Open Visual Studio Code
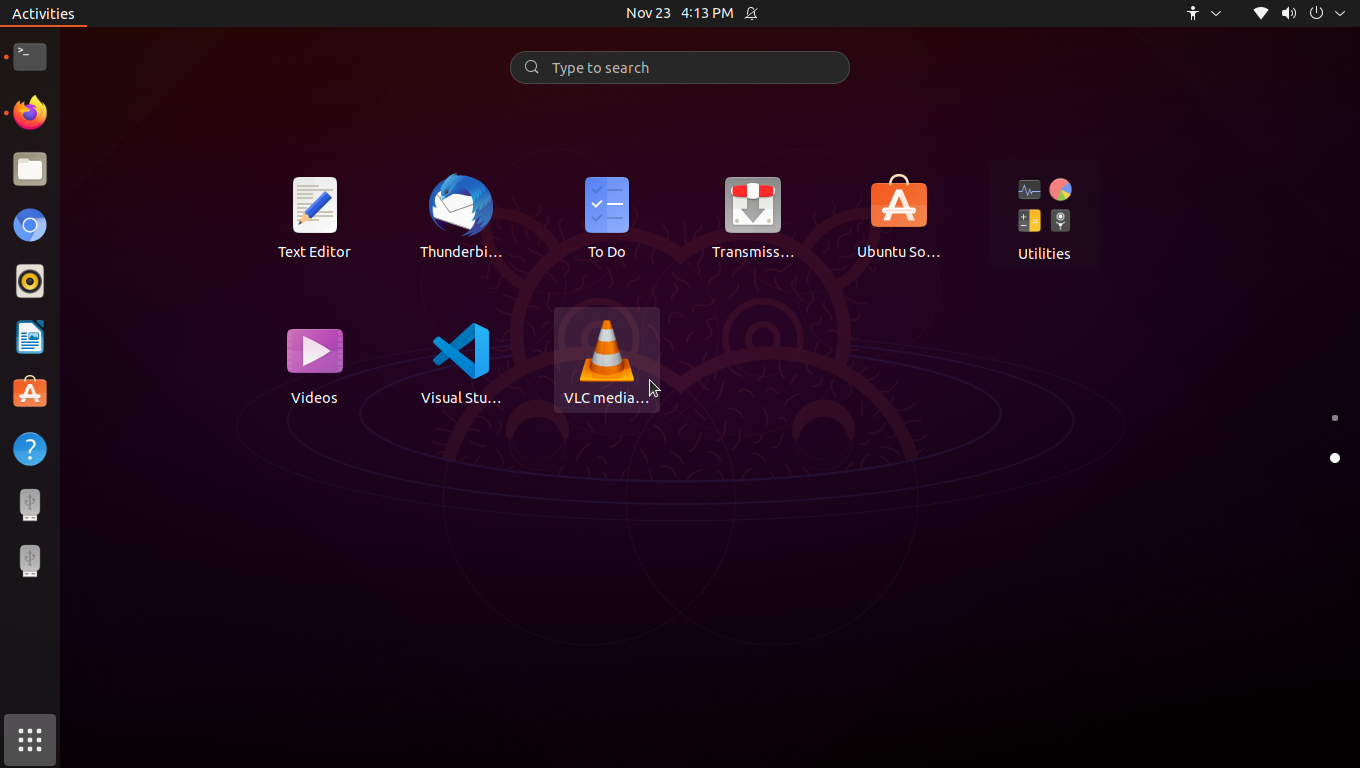This screenshot has width=1360, height=768. [460, 351]
